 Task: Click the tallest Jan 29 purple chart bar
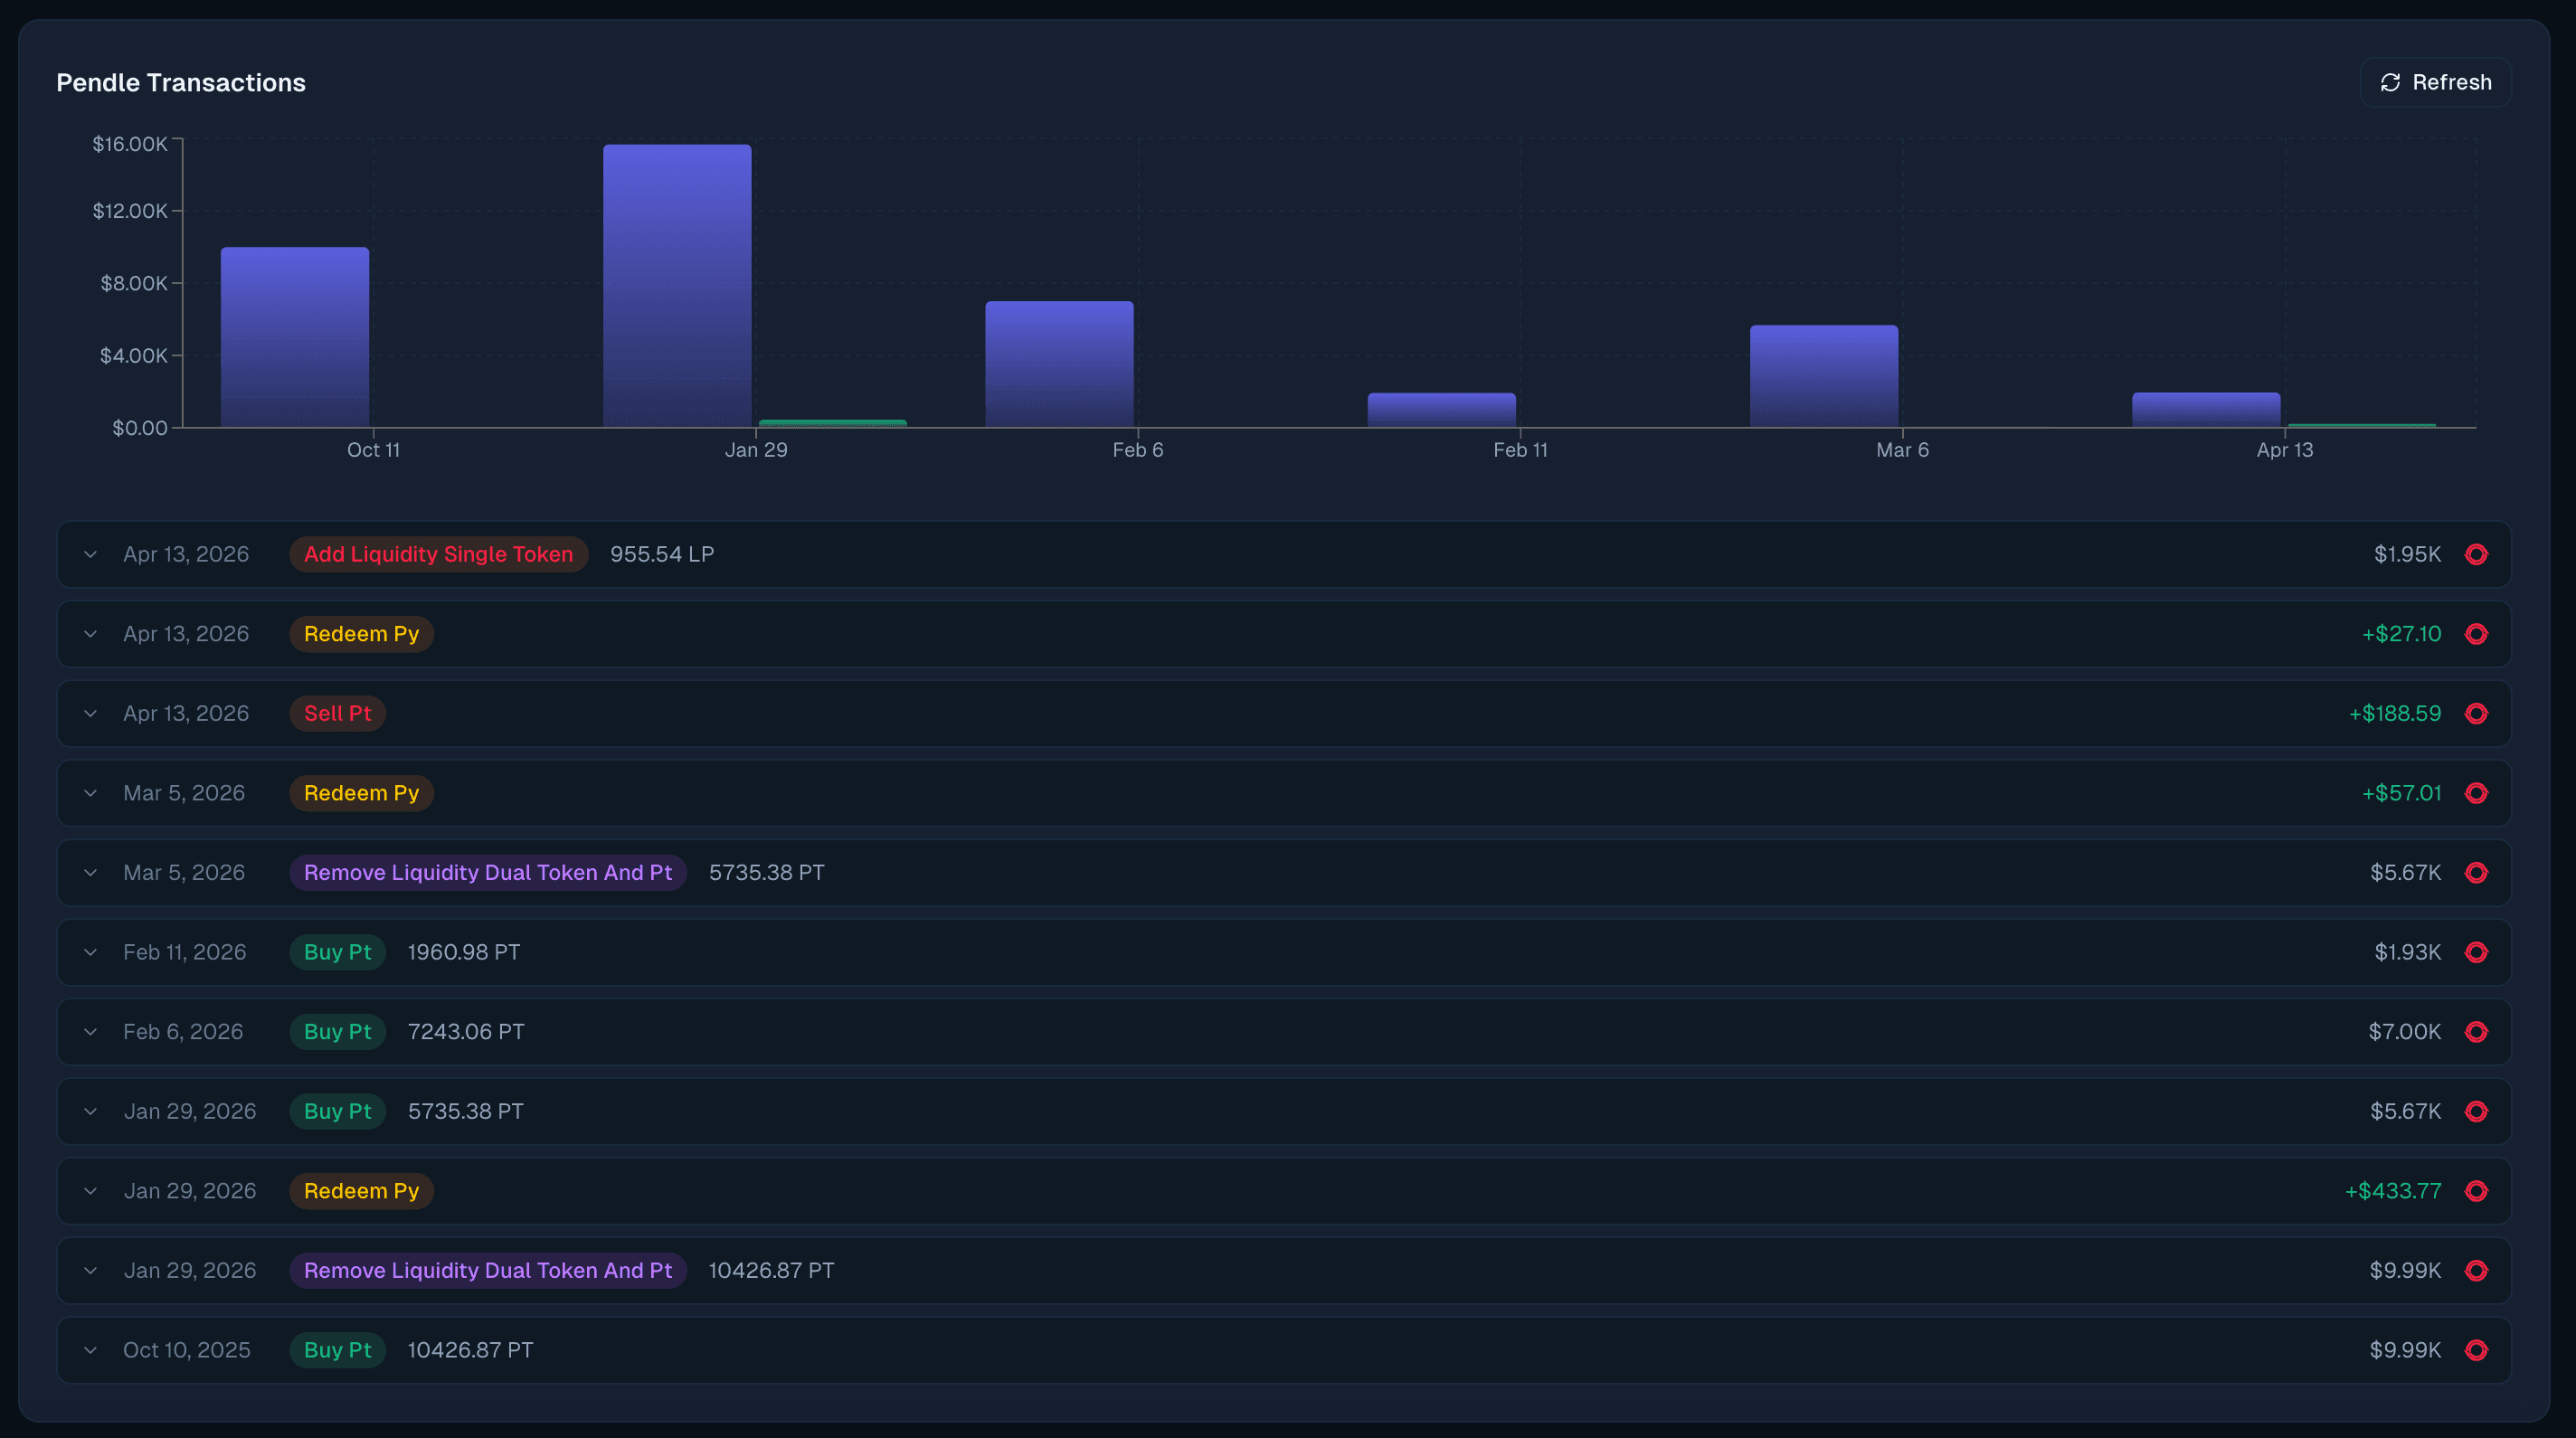677,286
